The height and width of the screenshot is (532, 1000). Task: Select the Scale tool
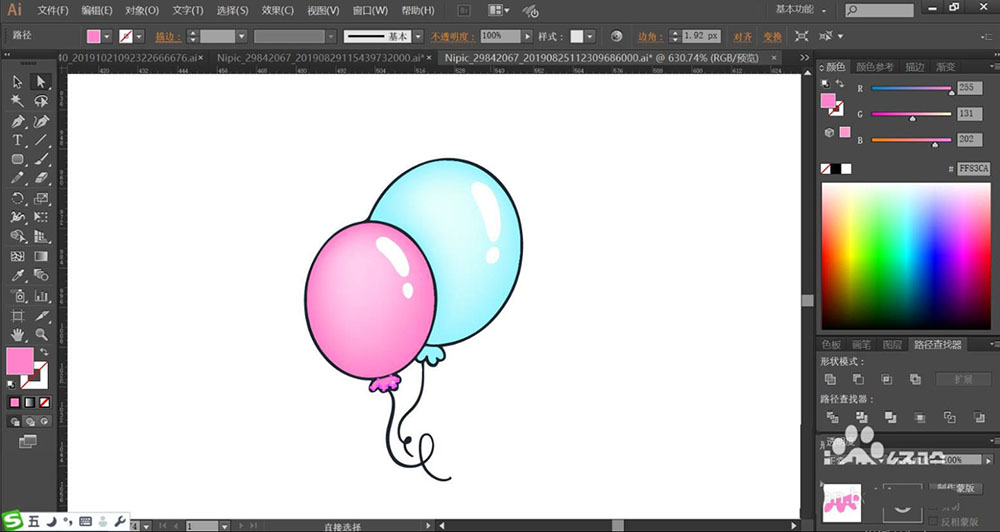pyautogui.click(x=41, y=198)
